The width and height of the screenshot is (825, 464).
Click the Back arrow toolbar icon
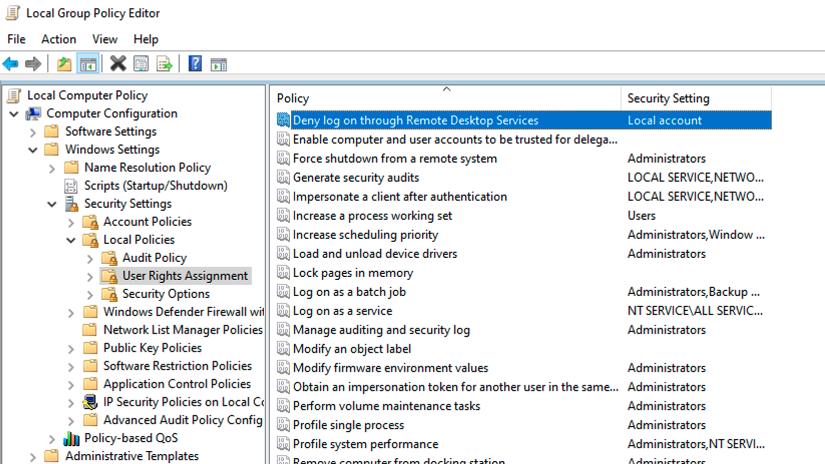pos(11,64)
